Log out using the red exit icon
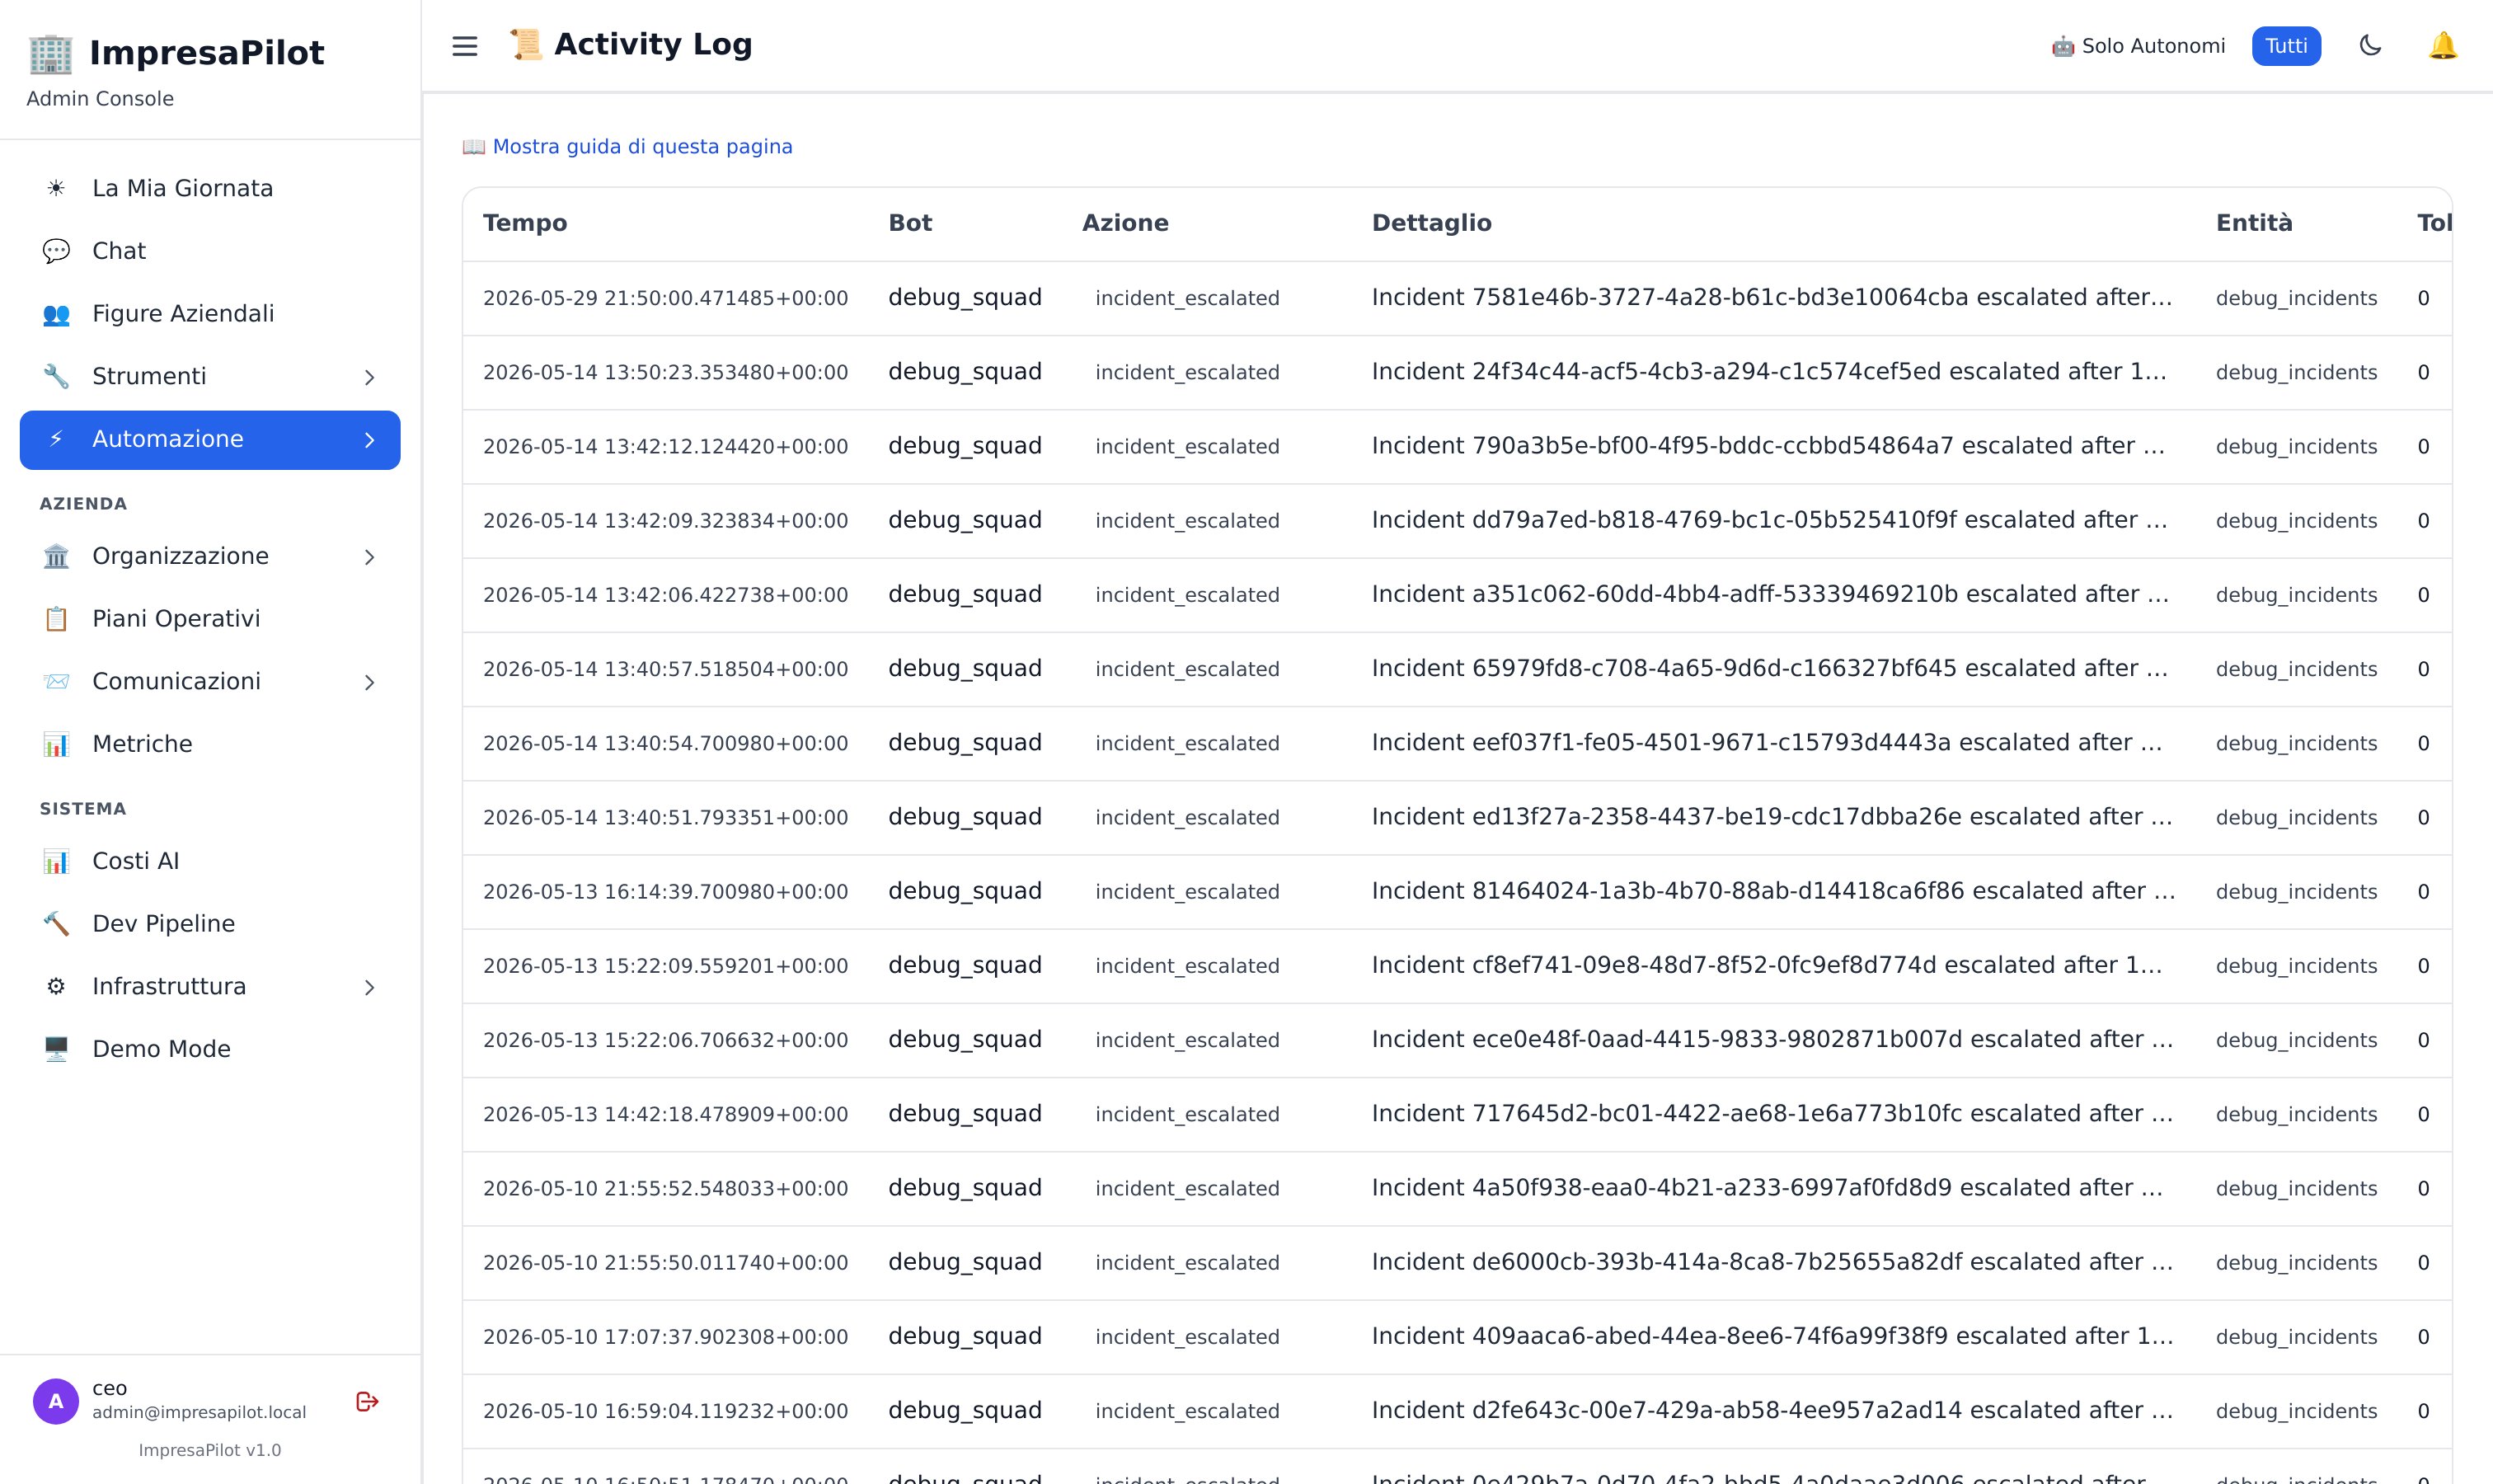Viewport: 2493px width, 1484px height. coord(367,1402)
